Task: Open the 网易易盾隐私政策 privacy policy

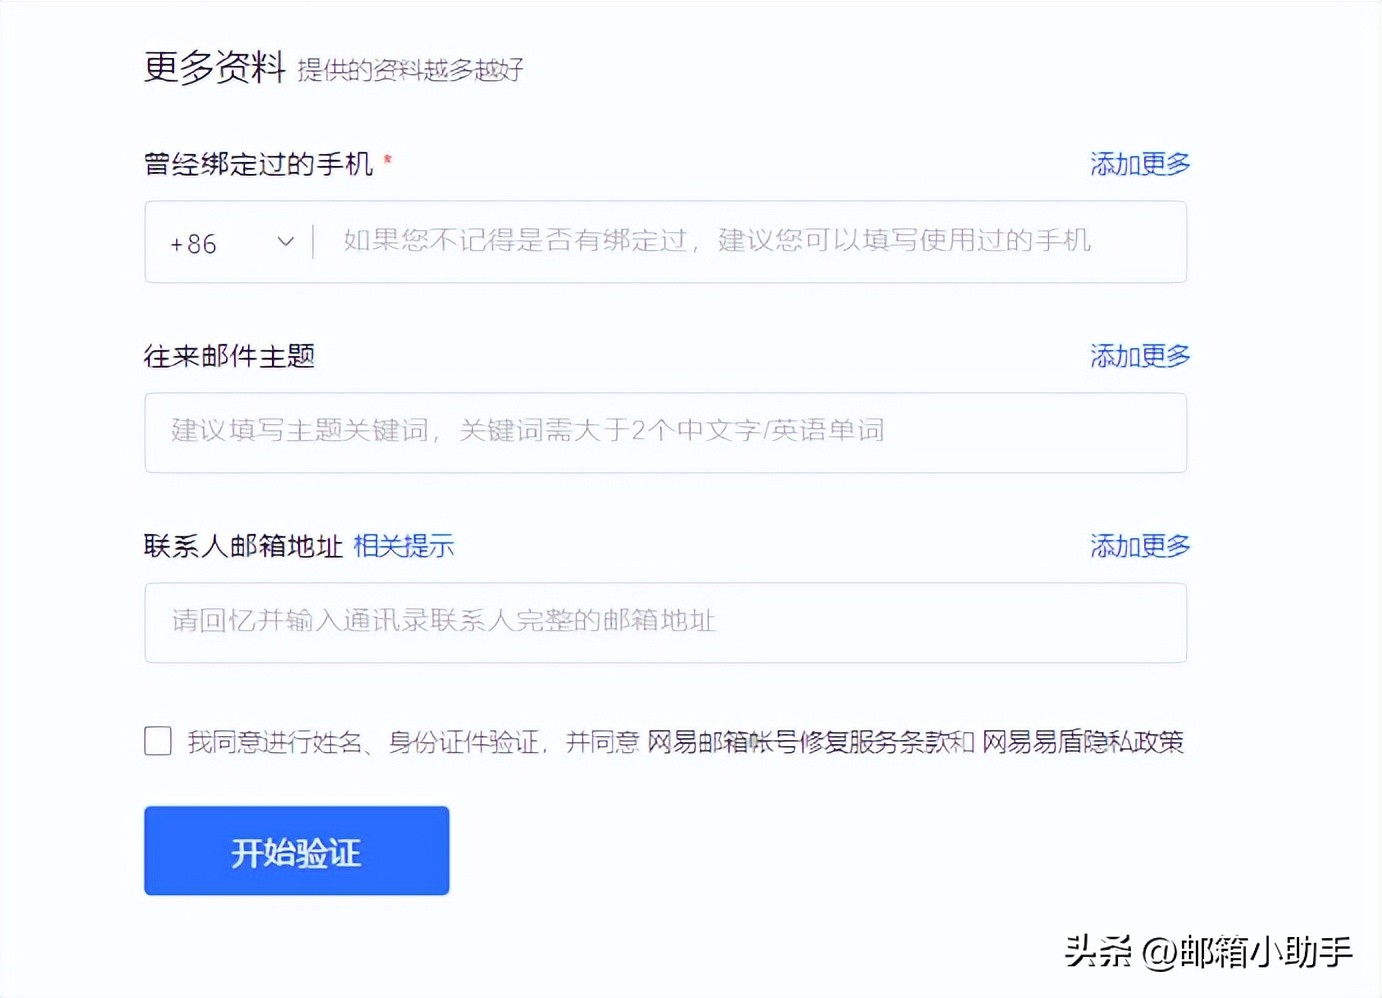Action: (1085, 743)
